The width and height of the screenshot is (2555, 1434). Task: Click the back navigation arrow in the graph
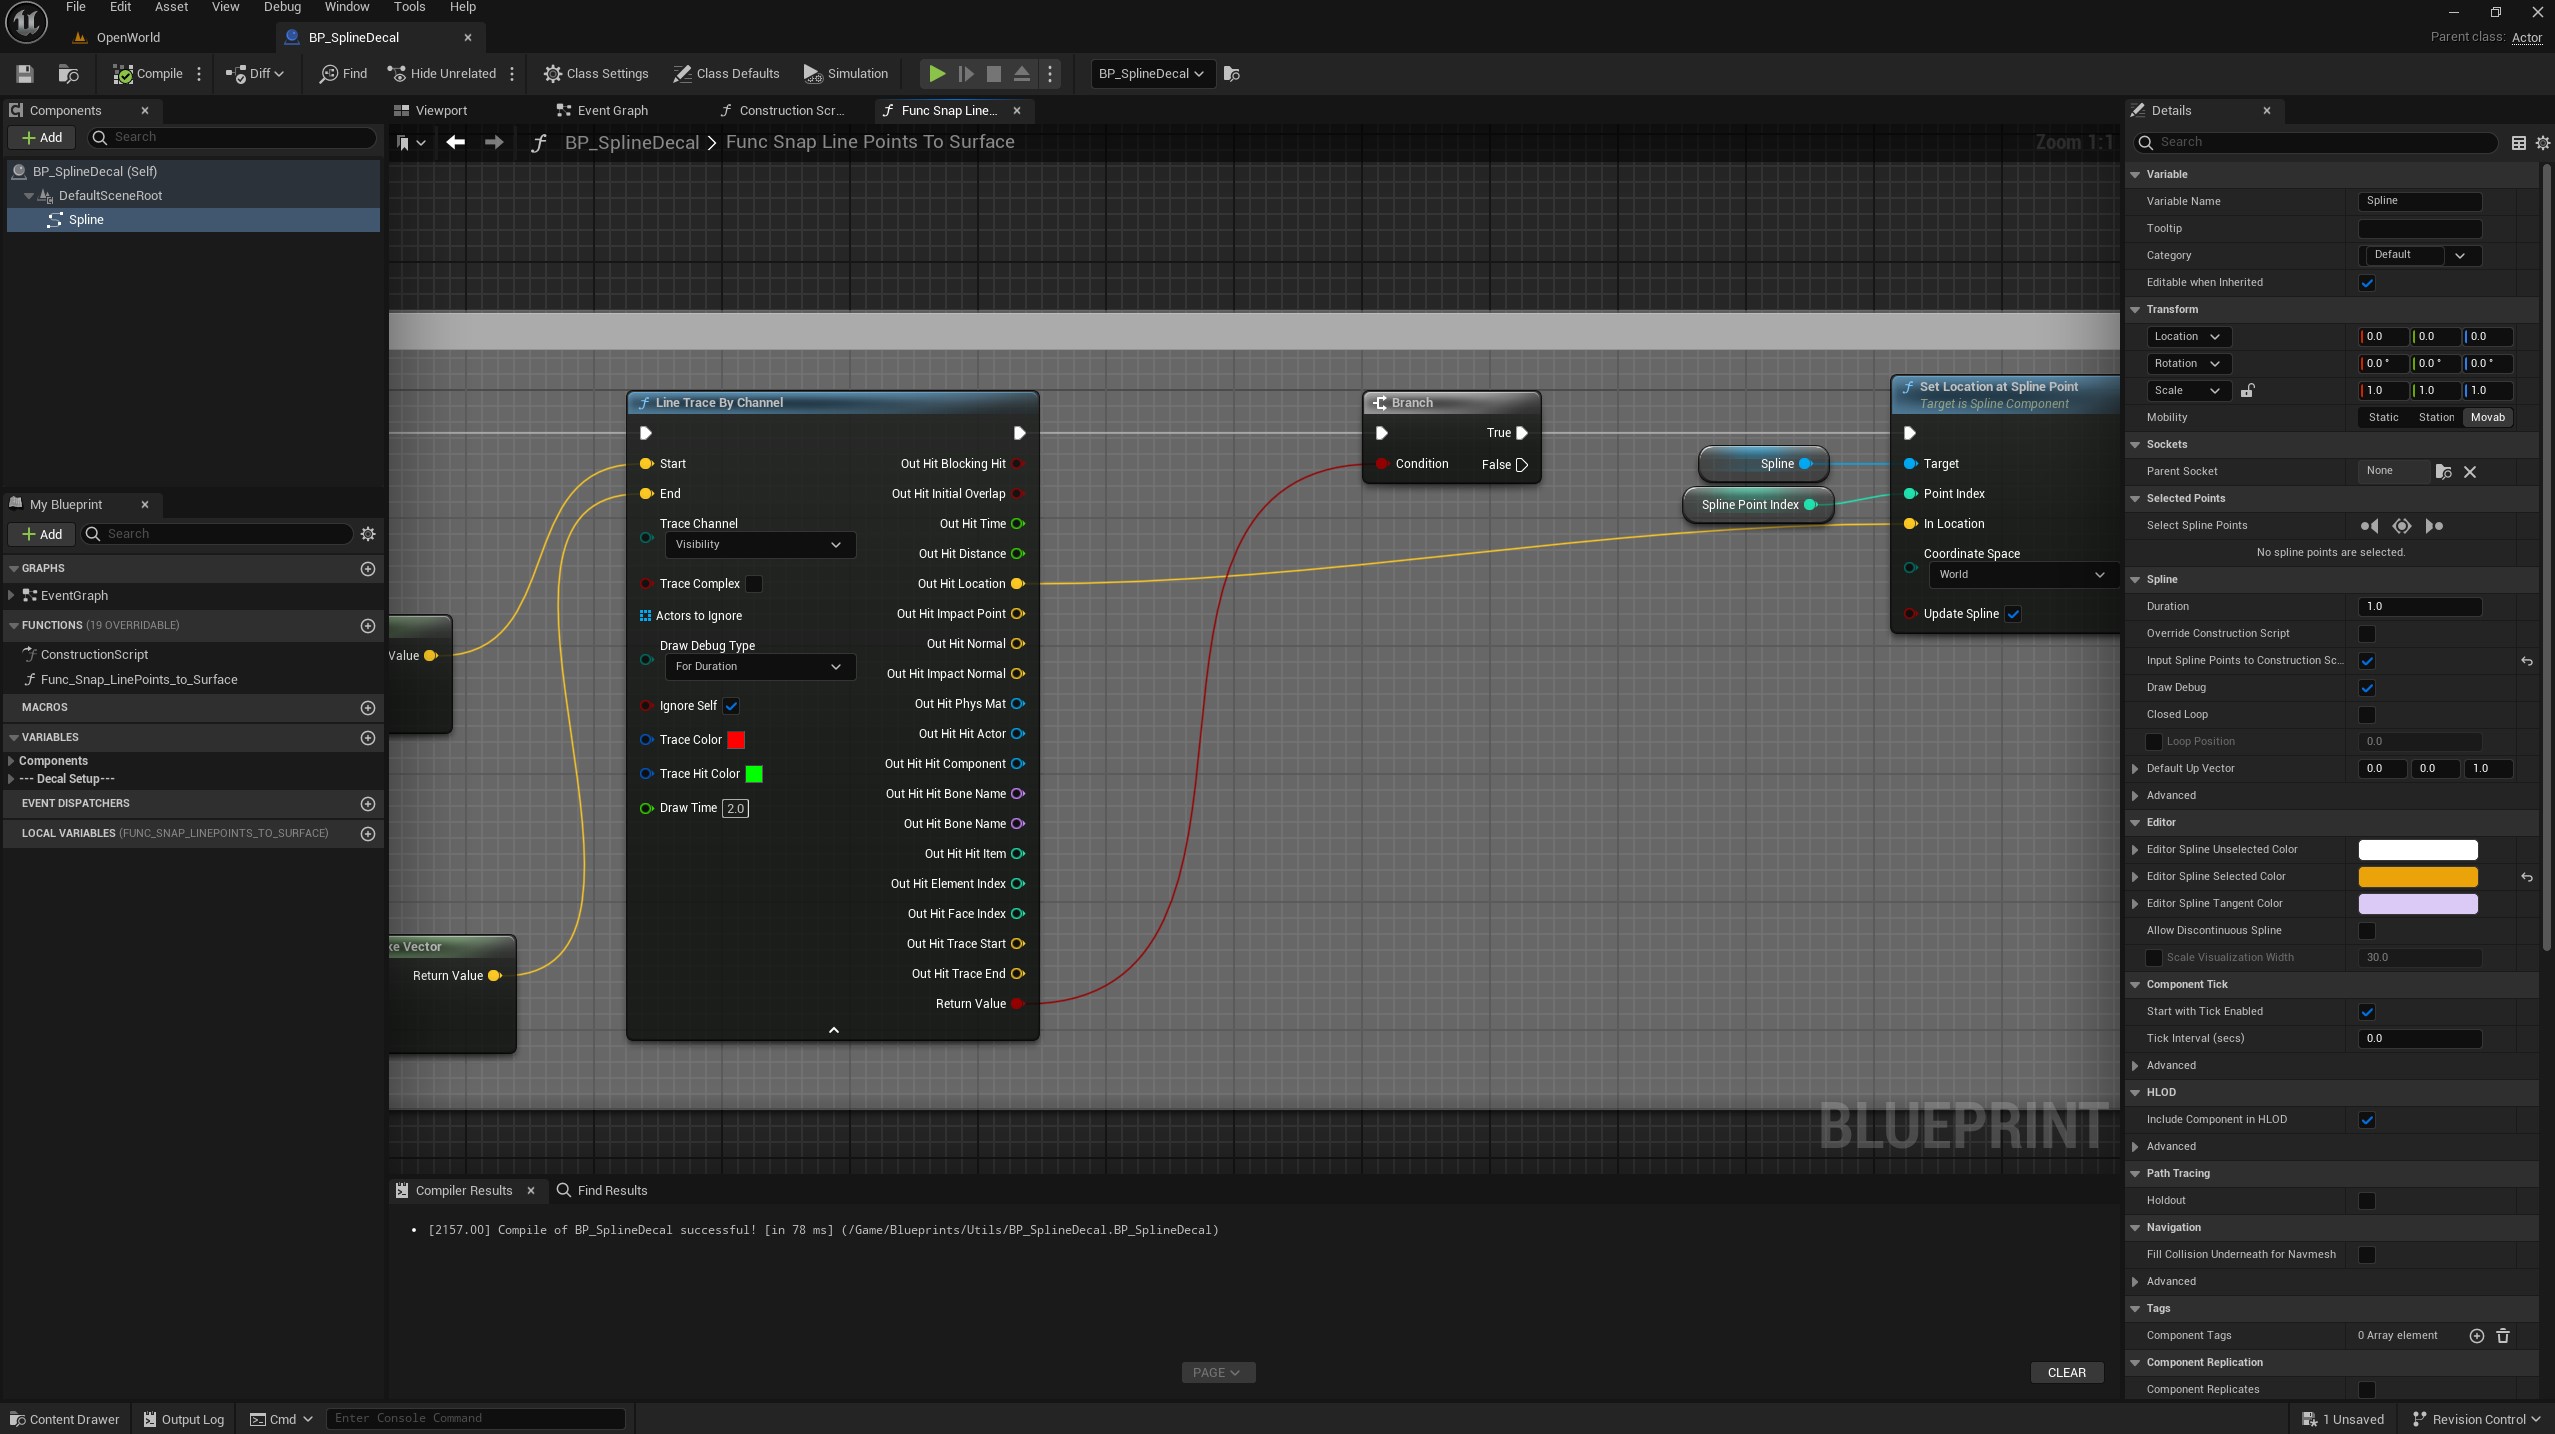[457, 142]
